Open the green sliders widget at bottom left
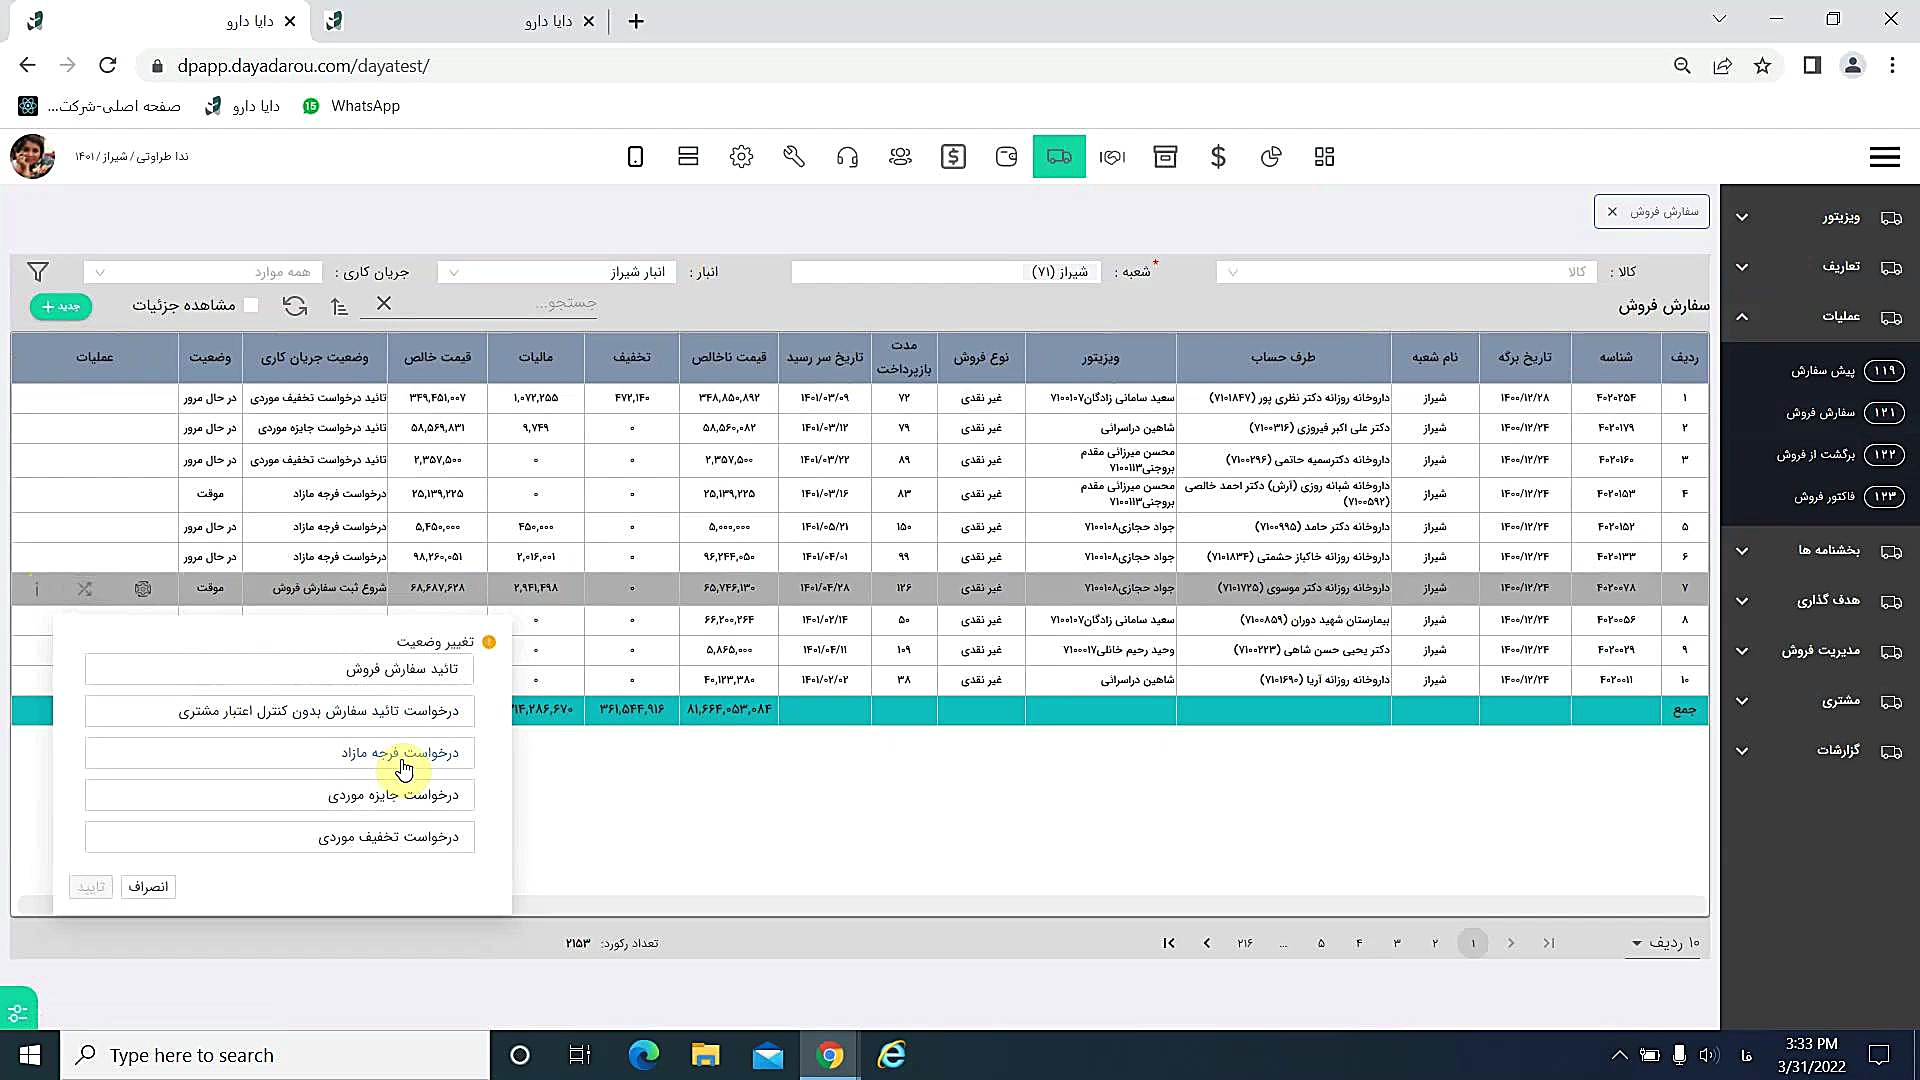Viewport: 1920px width, 1080px height. (18, 1009)
